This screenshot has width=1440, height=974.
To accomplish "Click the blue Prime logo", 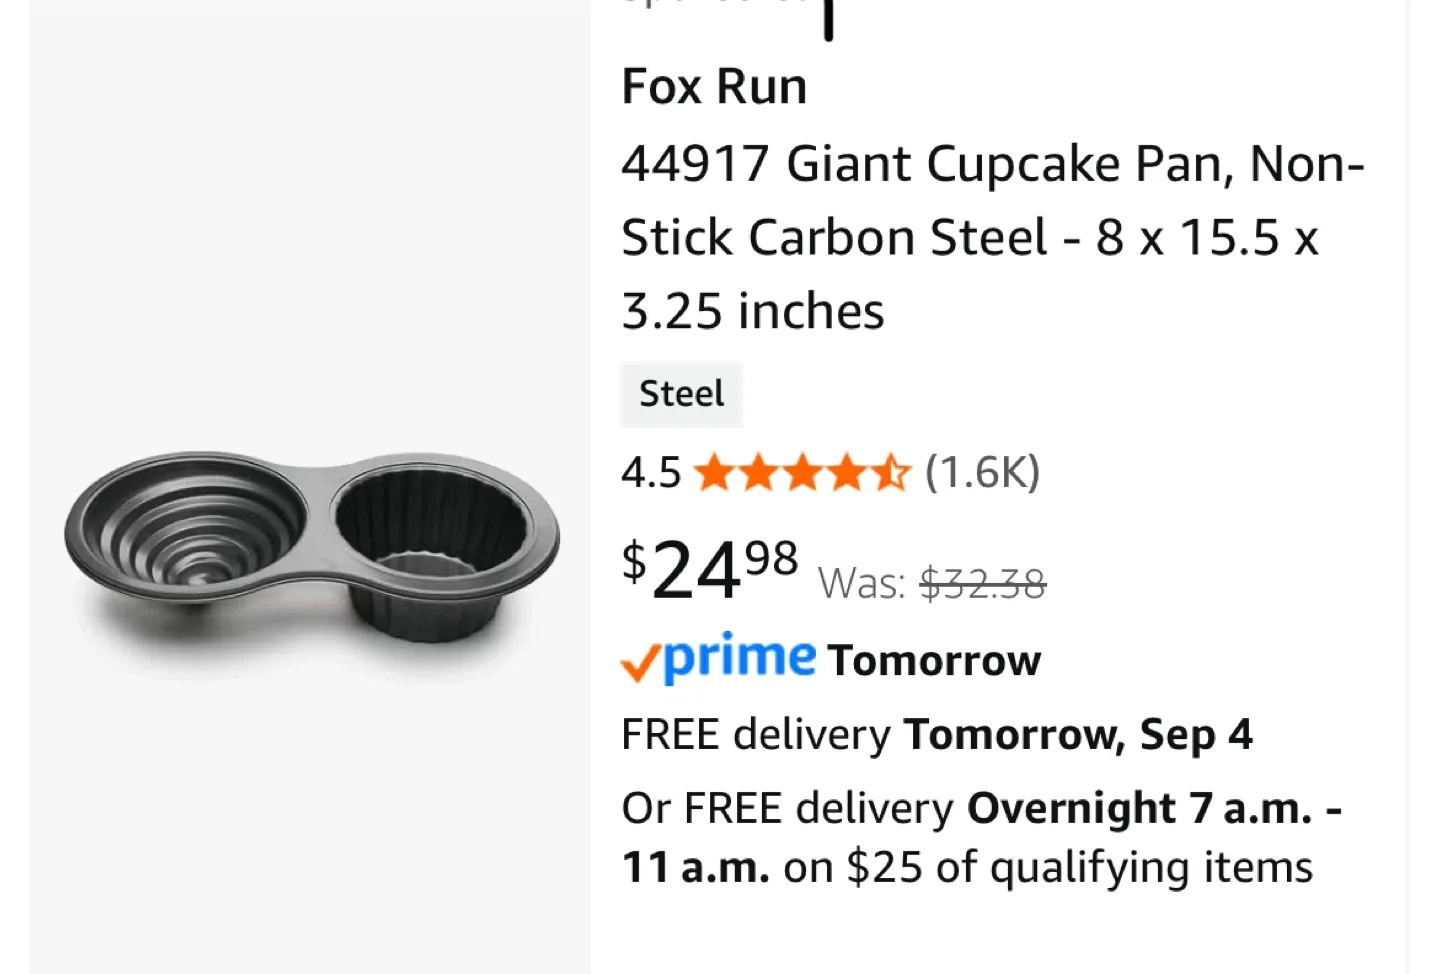I will pyautogui.click(x=737, y=658).
